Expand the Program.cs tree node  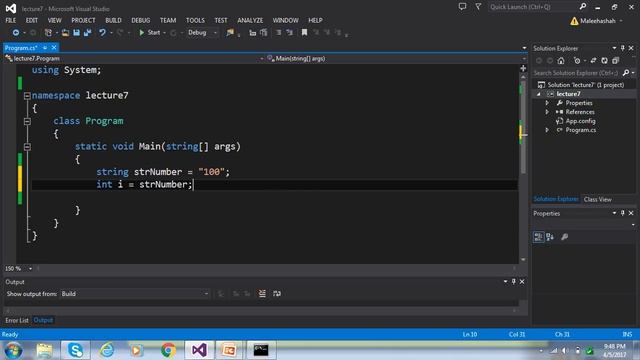pos(547,130)
